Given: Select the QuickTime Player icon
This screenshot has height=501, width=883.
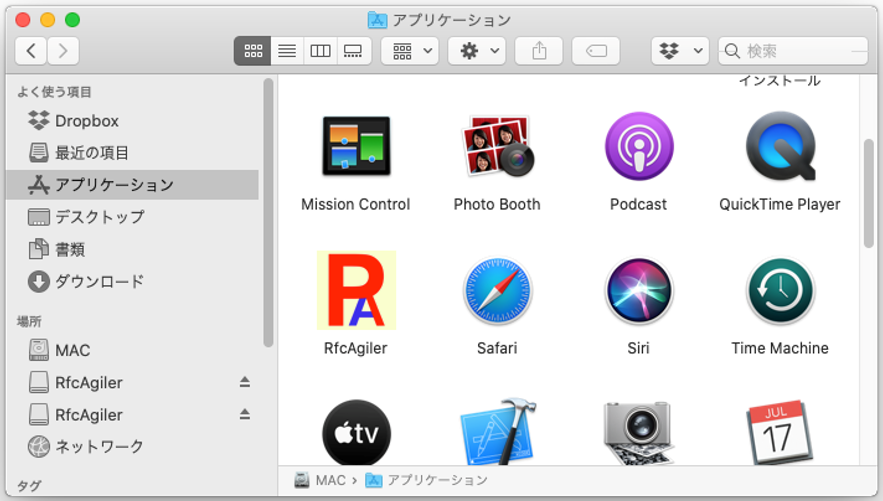Looking at the screenshot, I should [780, 146].
